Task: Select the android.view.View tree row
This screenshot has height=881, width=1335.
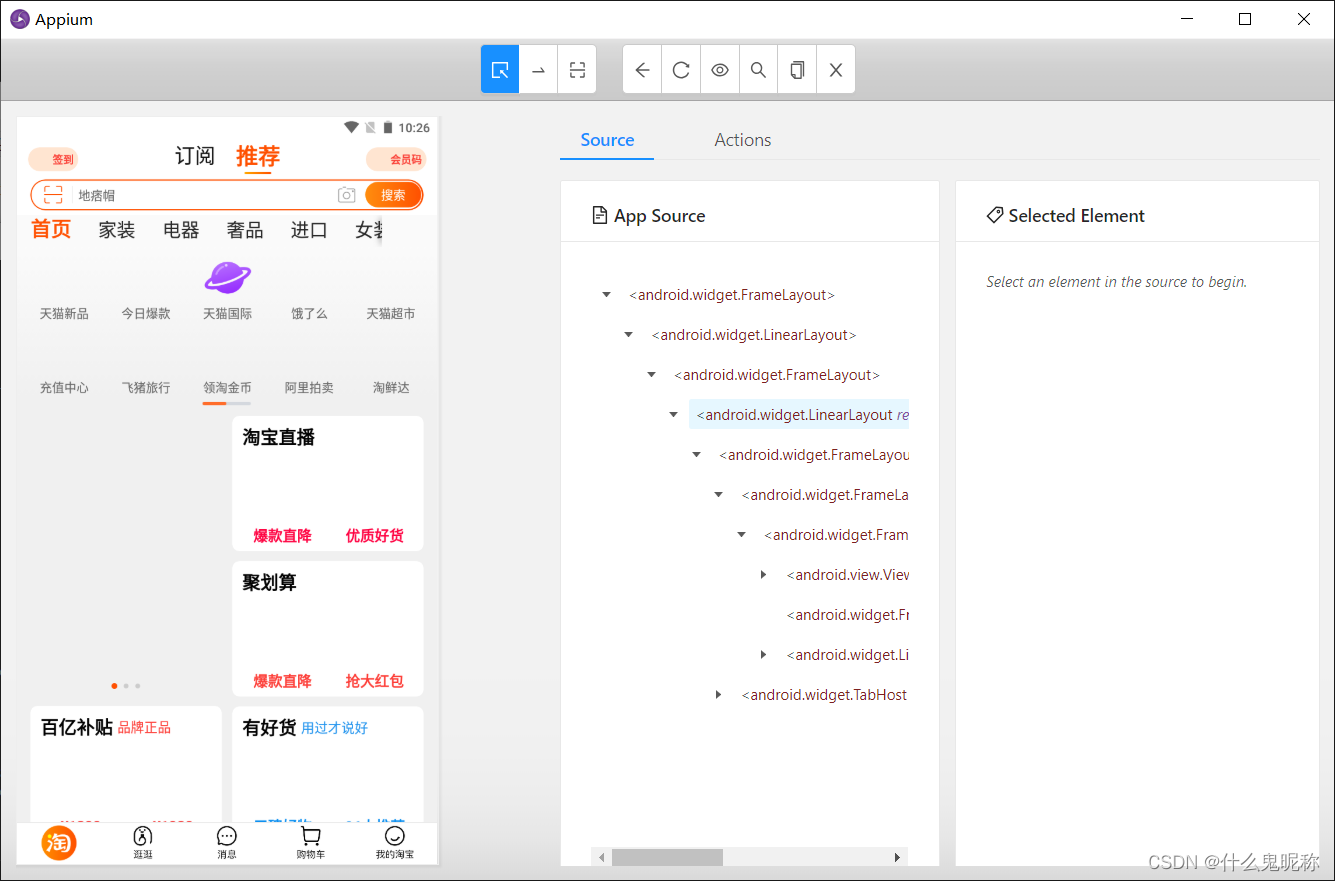Action: (847, 575)
